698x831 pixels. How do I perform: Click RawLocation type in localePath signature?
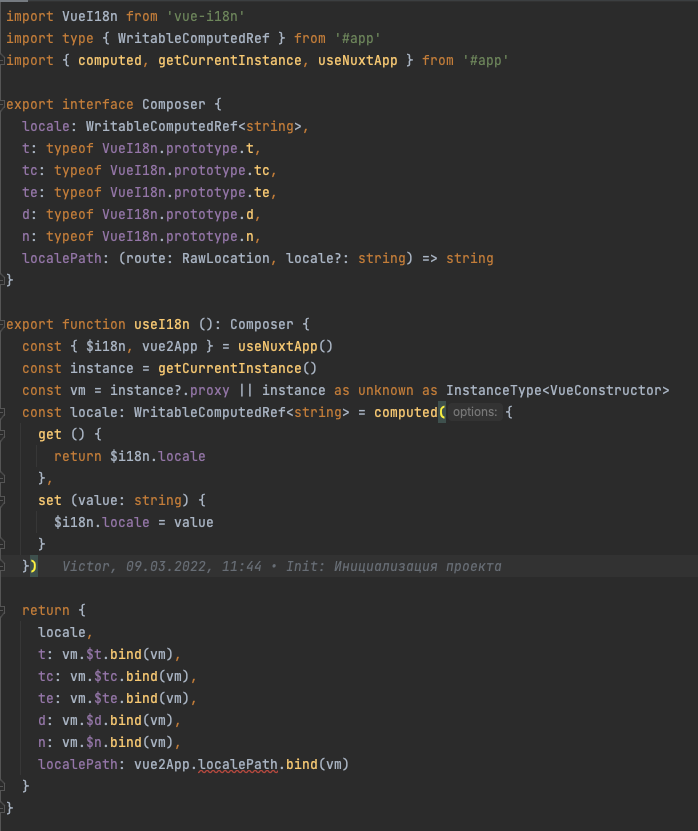pos(226,258)
